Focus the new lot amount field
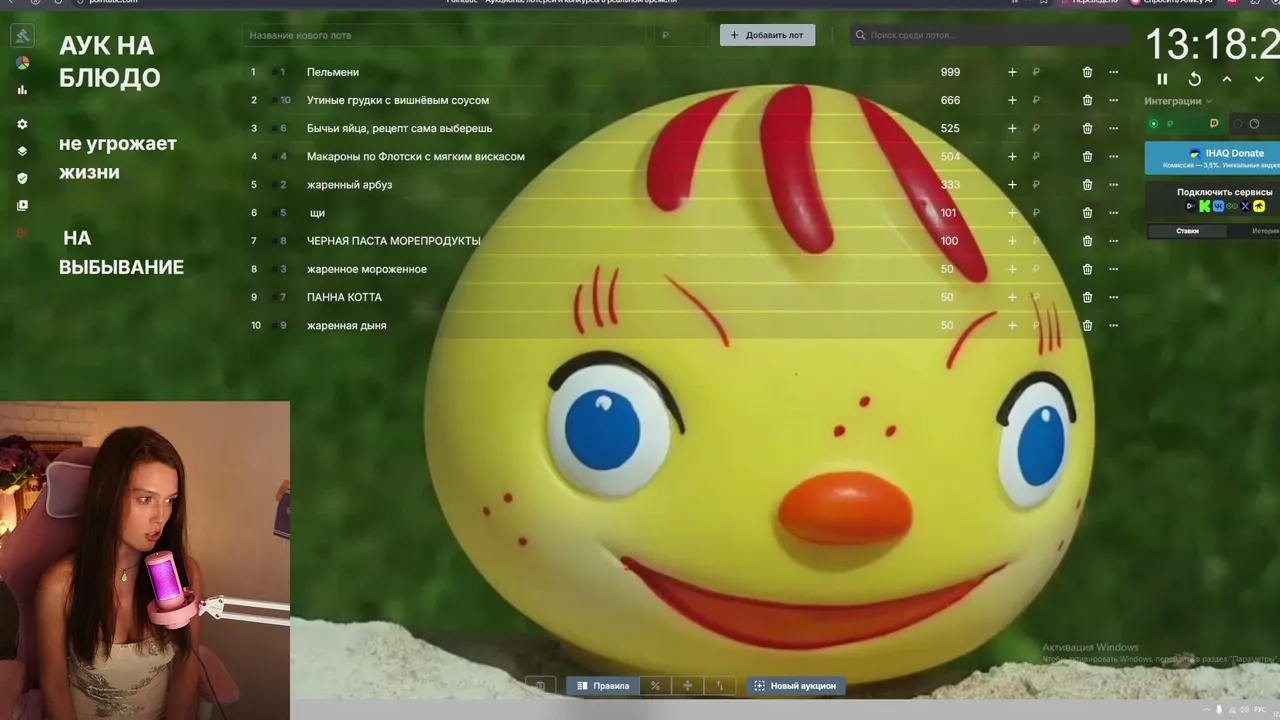This screenshot has height=720, width=1280. [682, 35]
